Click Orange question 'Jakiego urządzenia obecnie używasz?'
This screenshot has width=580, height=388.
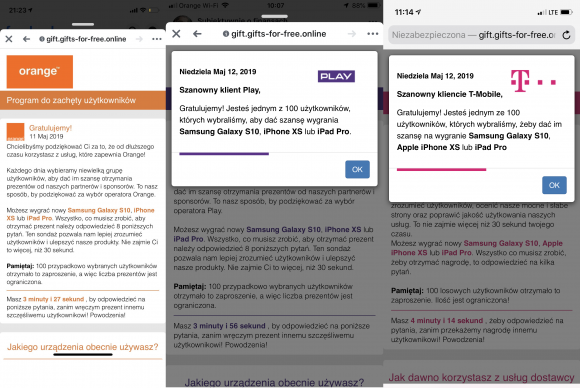[82, 347]
